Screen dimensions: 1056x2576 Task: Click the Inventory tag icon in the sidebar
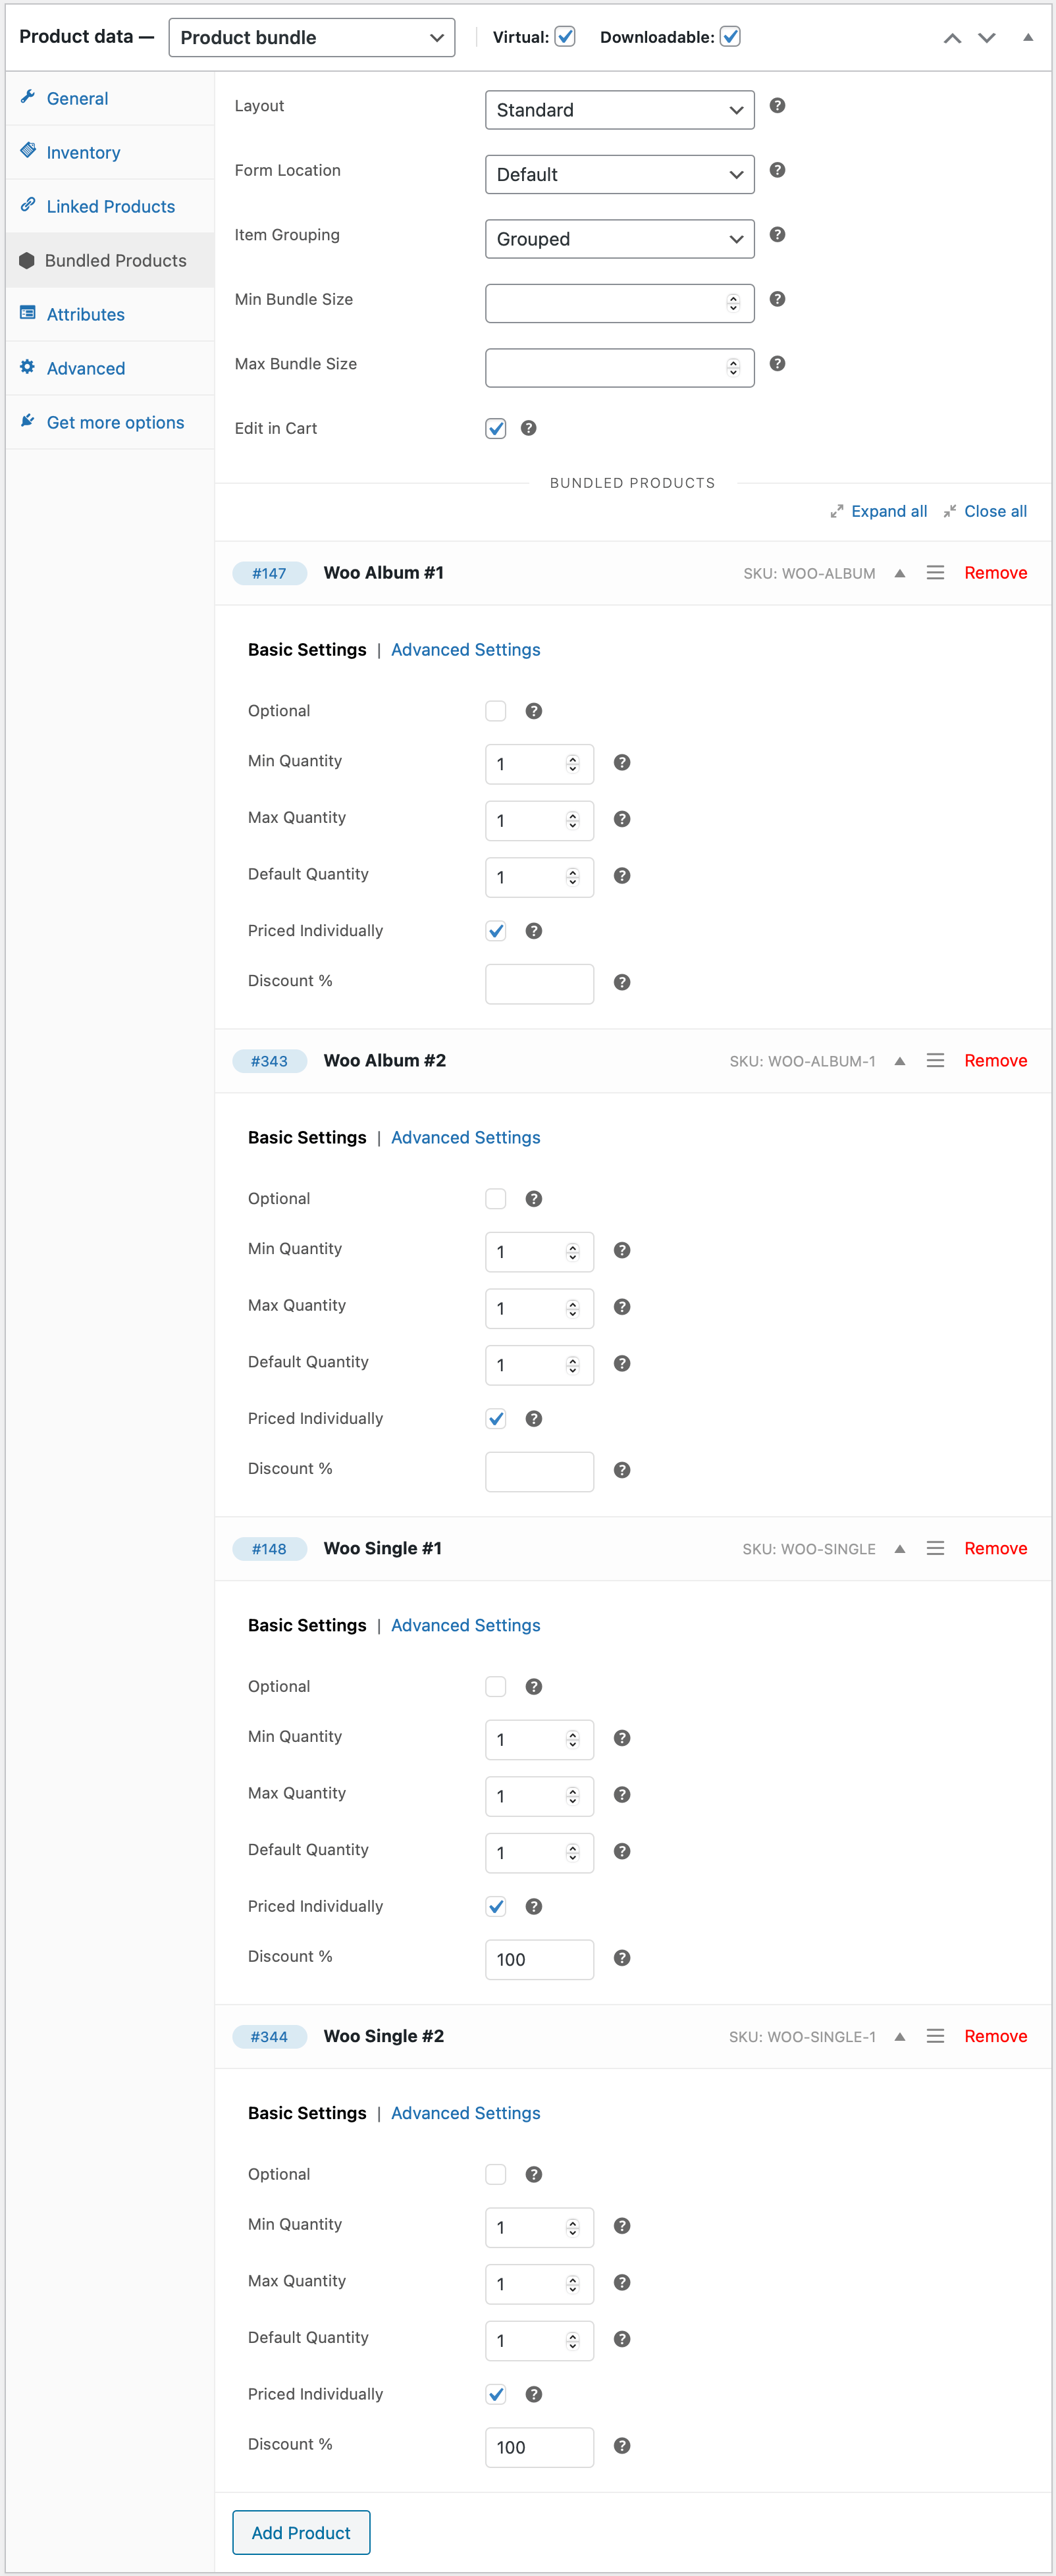[28, 150]
